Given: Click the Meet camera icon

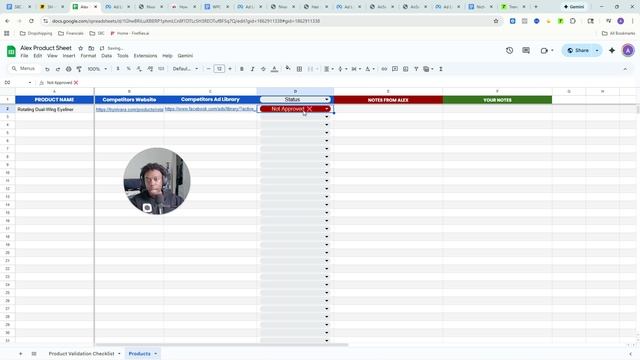Looking at the screenshot, I should coord(544,51).
